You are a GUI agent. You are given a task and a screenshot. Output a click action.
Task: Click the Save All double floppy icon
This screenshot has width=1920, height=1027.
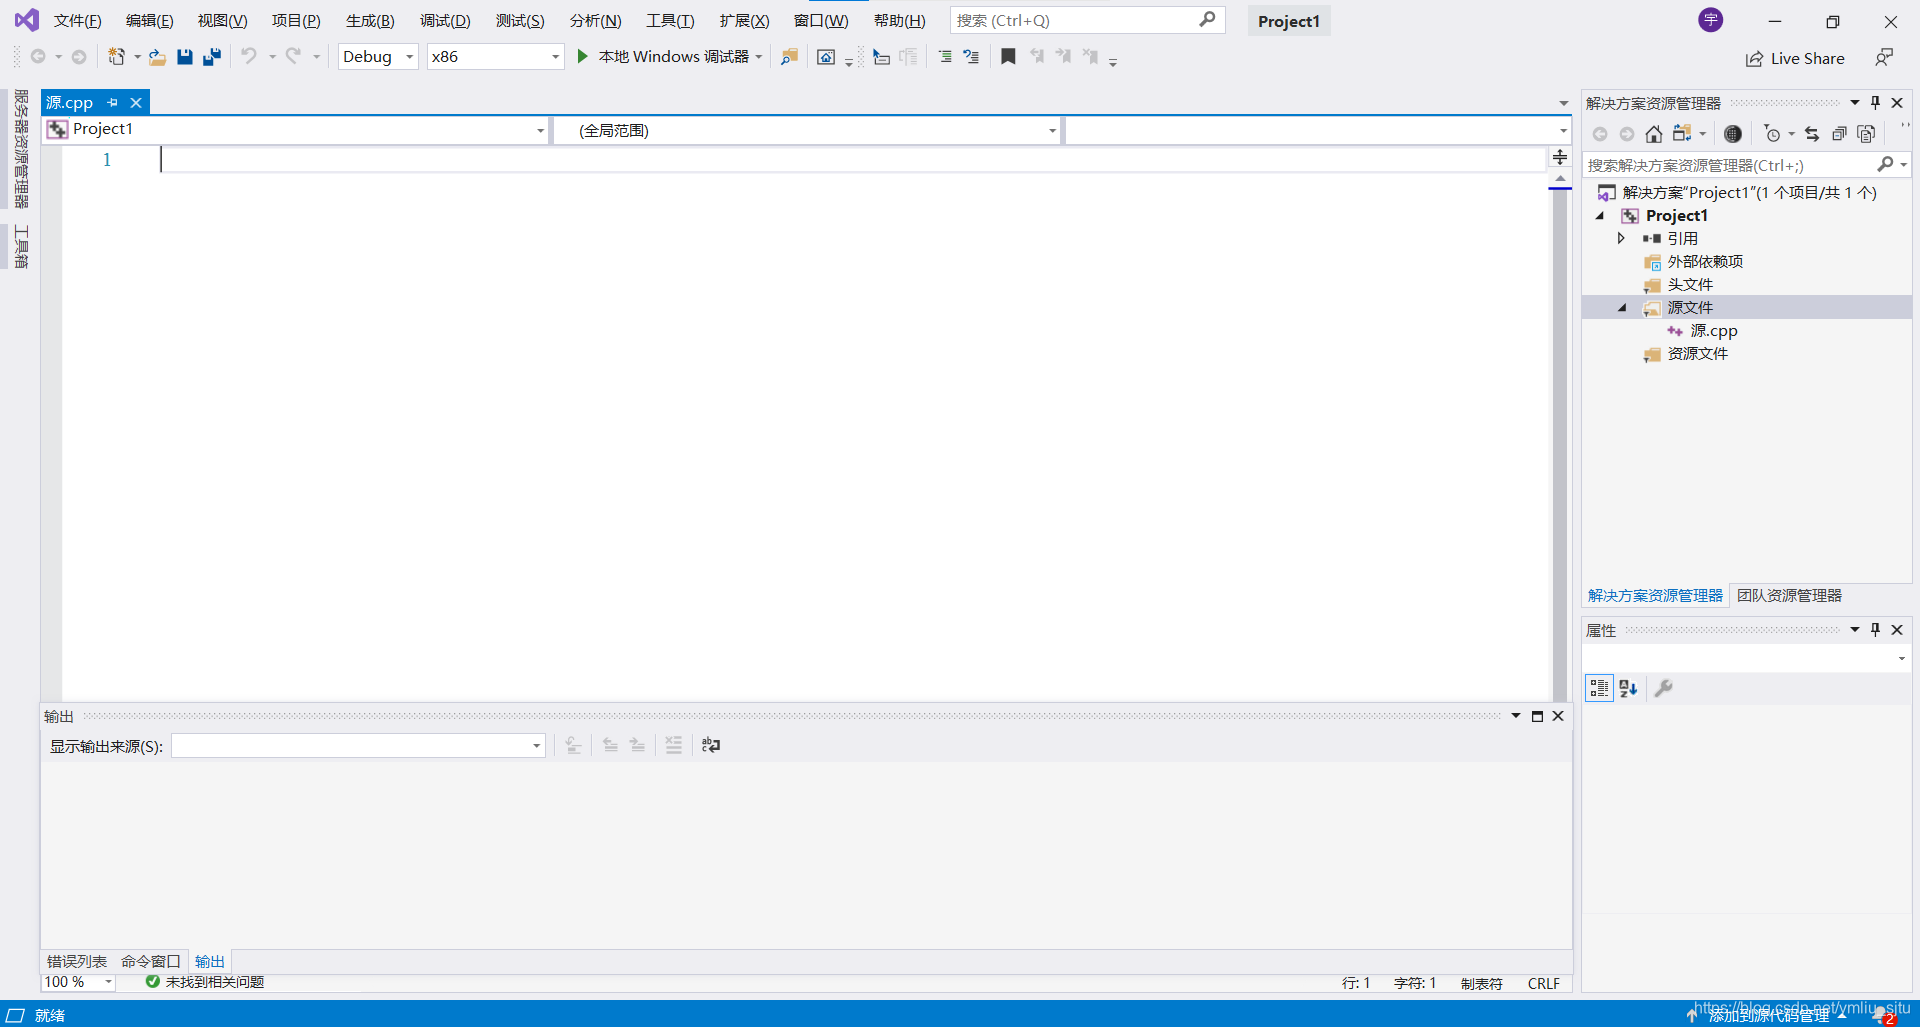(212, 57)
